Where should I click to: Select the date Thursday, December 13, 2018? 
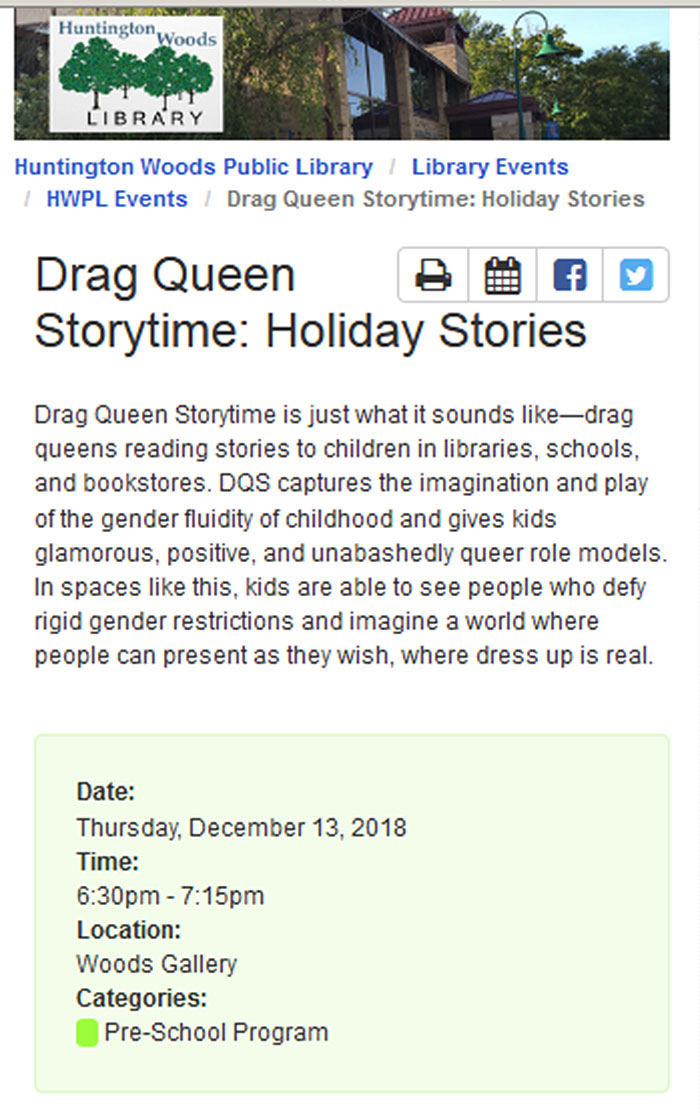[x=241, y=828]
